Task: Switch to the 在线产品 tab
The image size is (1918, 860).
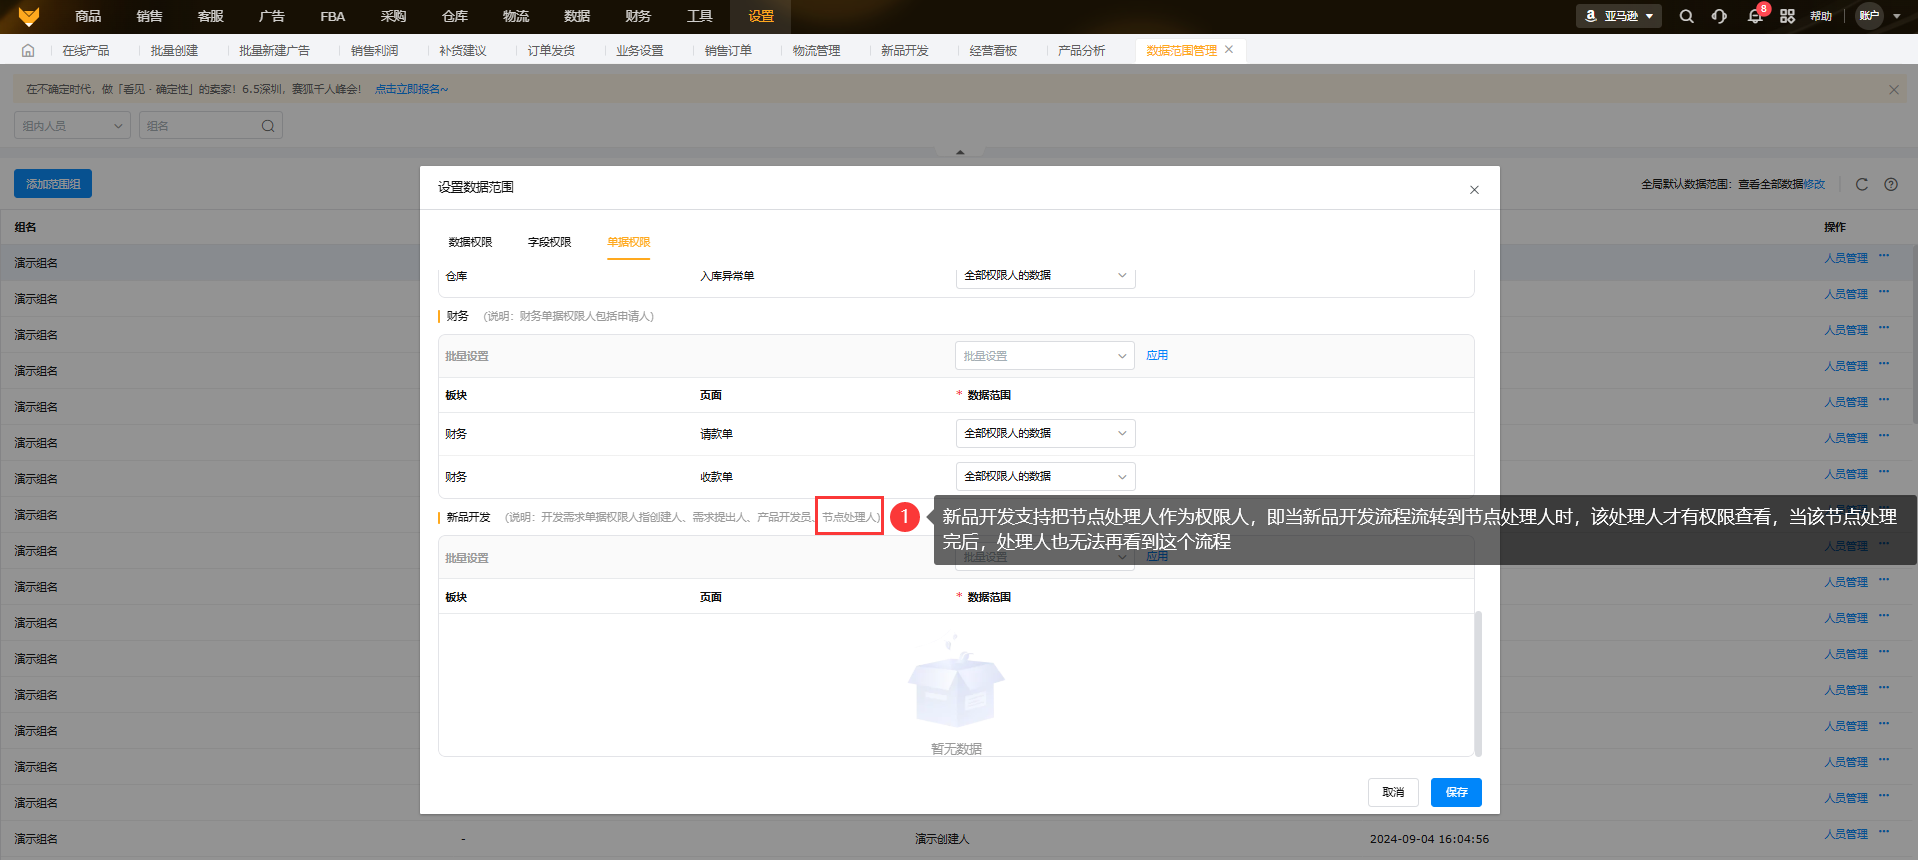Action: pos(86,50)
